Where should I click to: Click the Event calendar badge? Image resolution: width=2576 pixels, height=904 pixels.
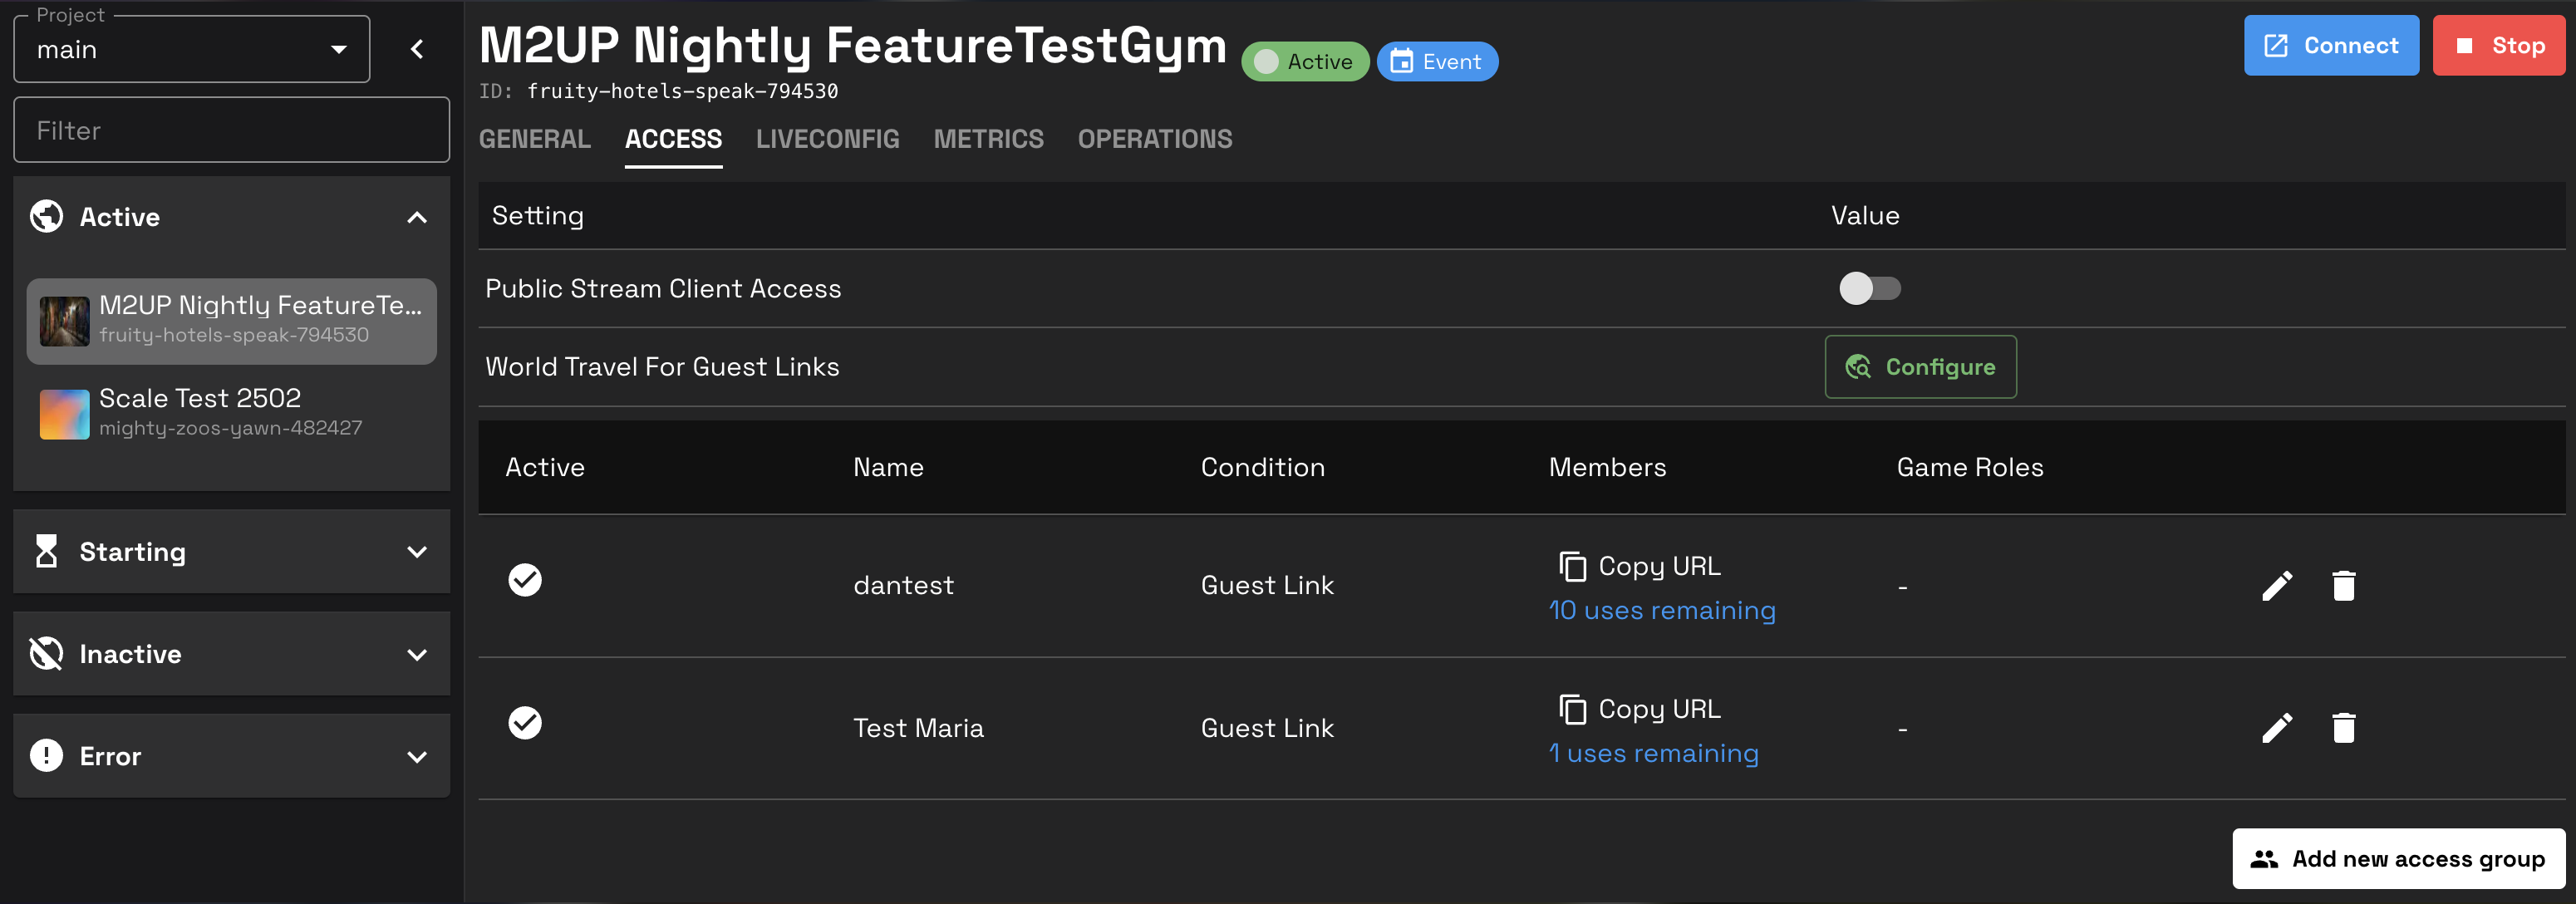coord(1436,62)
